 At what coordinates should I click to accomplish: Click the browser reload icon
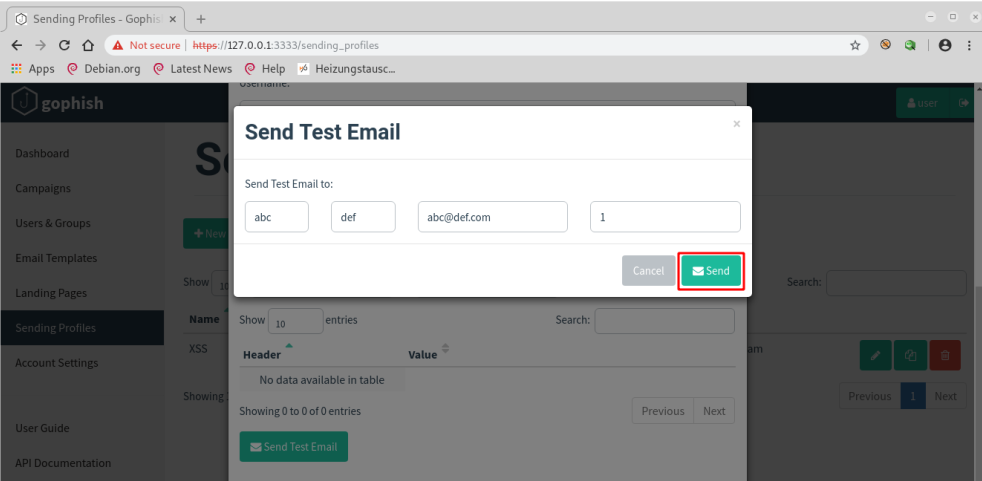pyautogui.click(x=64, y=45)
